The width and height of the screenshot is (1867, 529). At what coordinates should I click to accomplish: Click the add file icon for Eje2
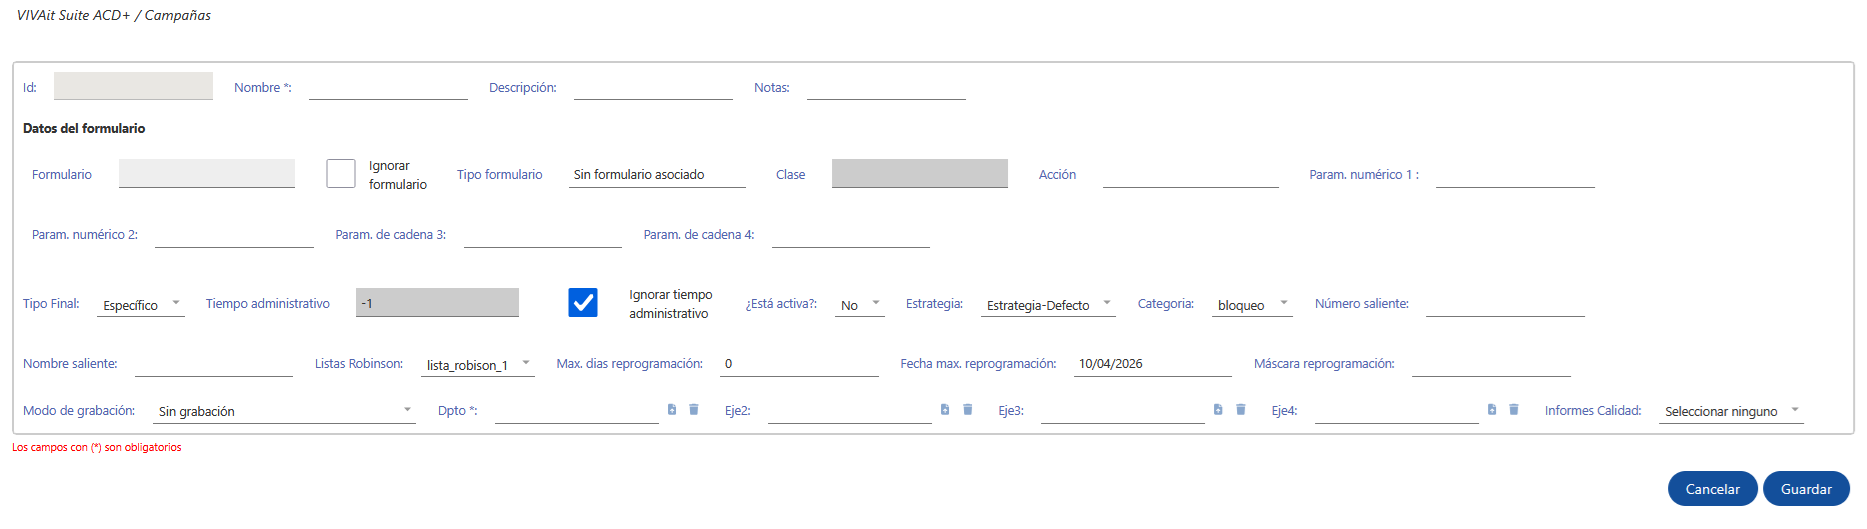pyautogui.click(x=945, y=410)
